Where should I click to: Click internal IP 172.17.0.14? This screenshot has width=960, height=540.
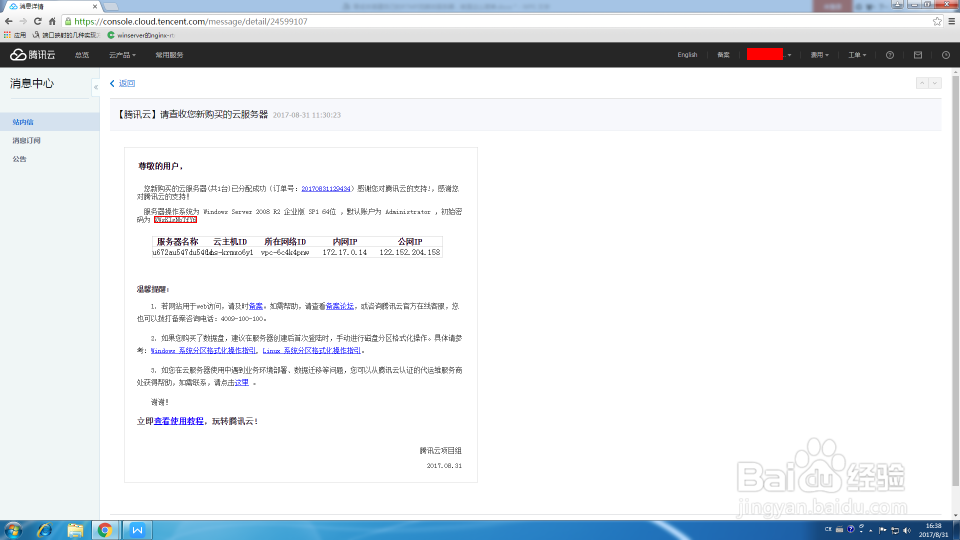(345, 252)
